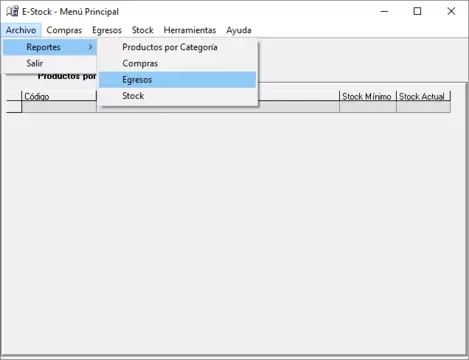Open the Egresos menu in the menu bar
The width and height of the screenshot is (469, 360).
pos(107,30)
